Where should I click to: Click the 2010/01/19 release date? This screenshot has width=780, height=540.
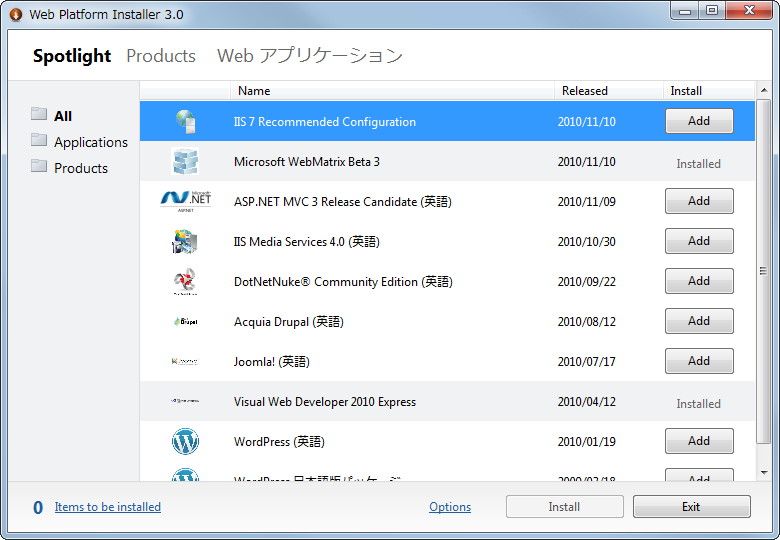click(586, 442)
